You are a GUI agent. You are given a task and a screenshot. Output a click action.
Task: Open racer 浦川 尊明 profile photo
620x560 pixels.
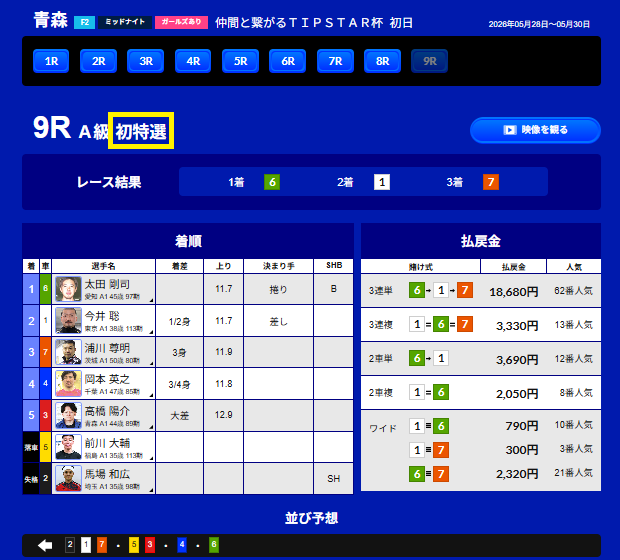68,352
